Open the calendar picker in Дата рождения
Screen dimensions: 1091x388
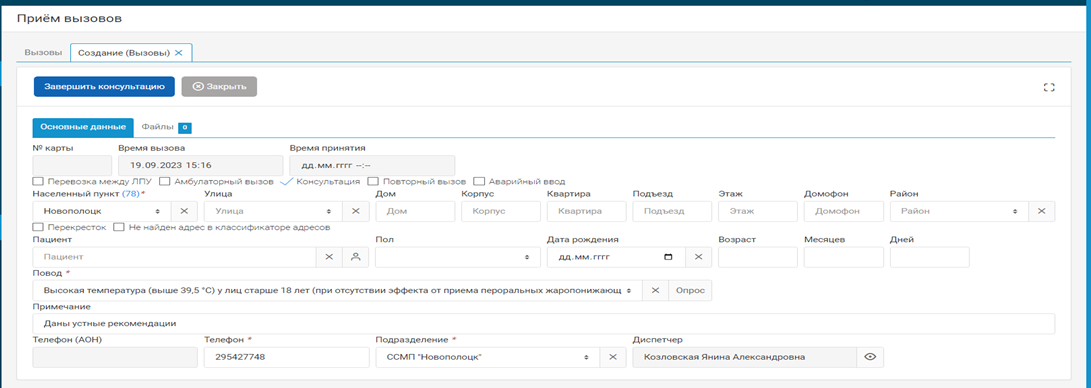[669, 257]
